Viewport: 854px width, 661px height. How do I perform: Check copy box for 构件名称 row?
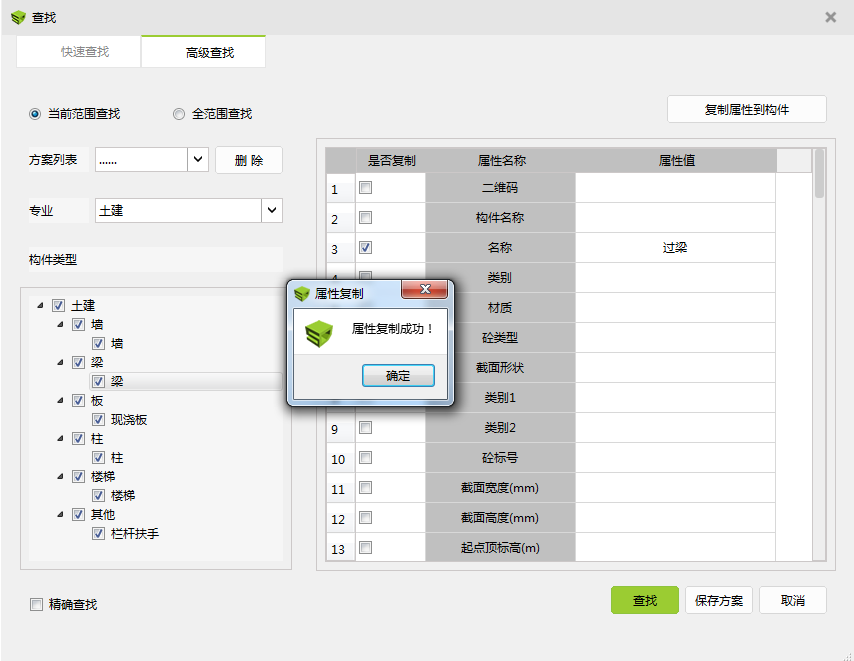click(365, 218)
